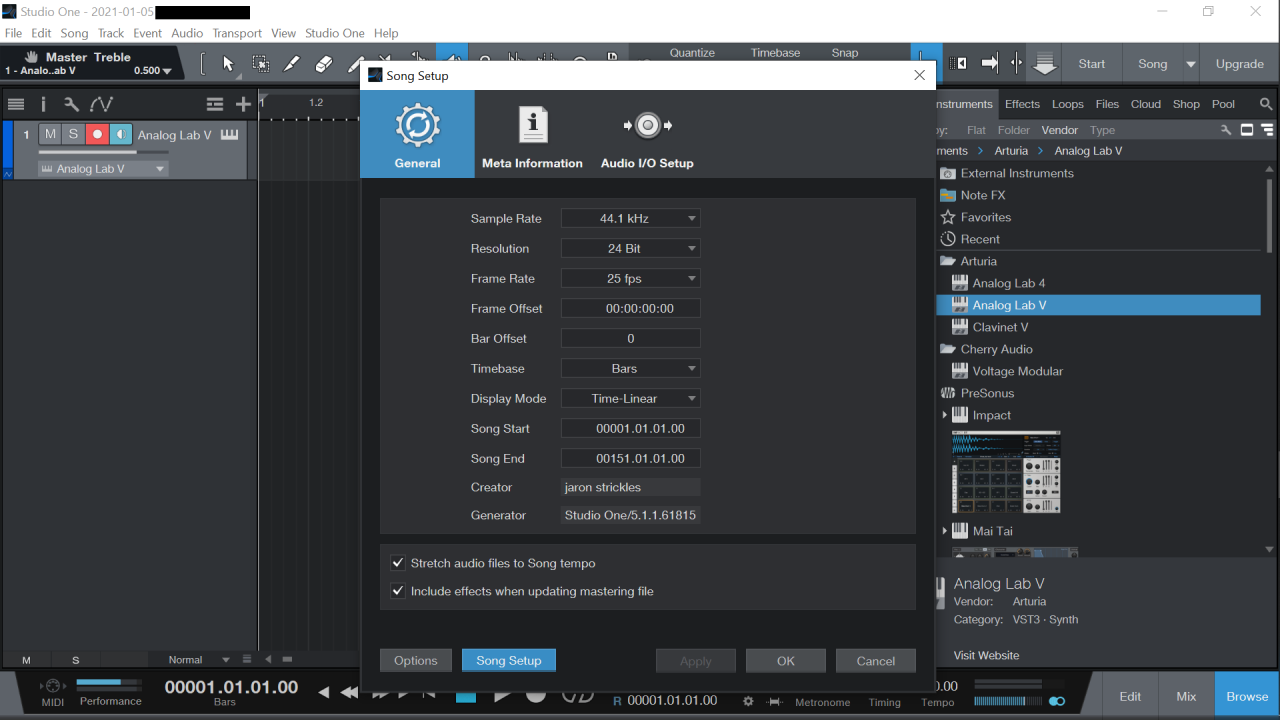This screenshot has height=720, width=1280.
Task: Open the transport settings gear icon
Action: [x=748, y=701]
